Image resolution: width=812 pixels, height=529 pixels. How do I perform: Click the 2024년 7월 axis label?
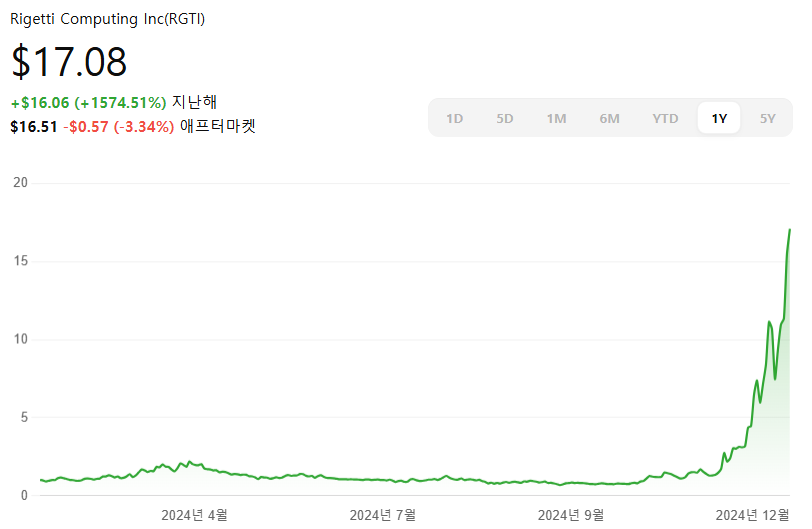click(383, 515)
